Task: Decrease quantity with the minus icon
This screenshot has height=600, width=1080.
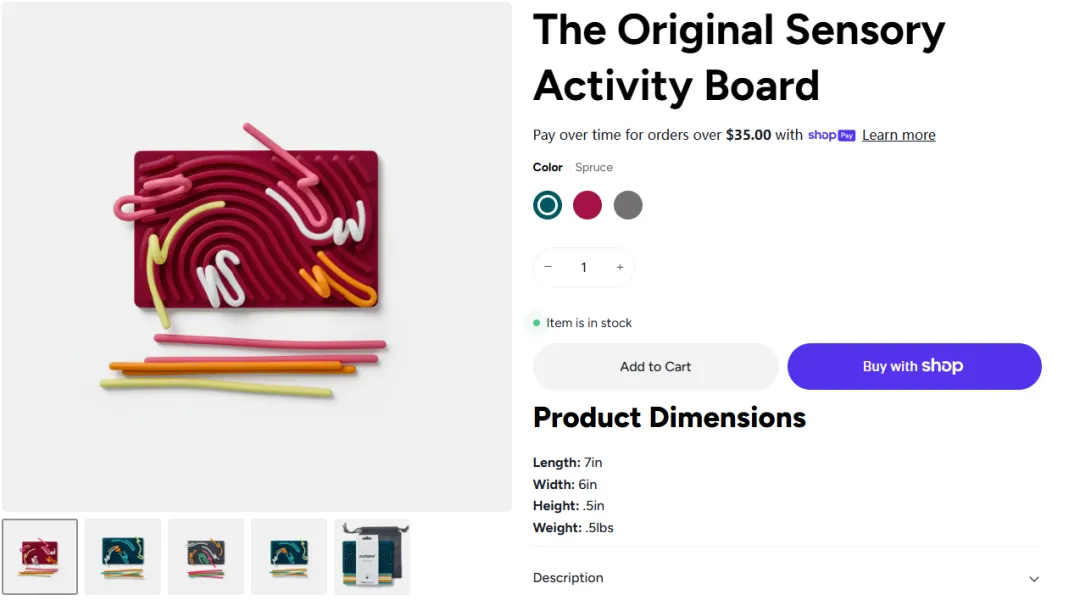Action: coord(548,267)
